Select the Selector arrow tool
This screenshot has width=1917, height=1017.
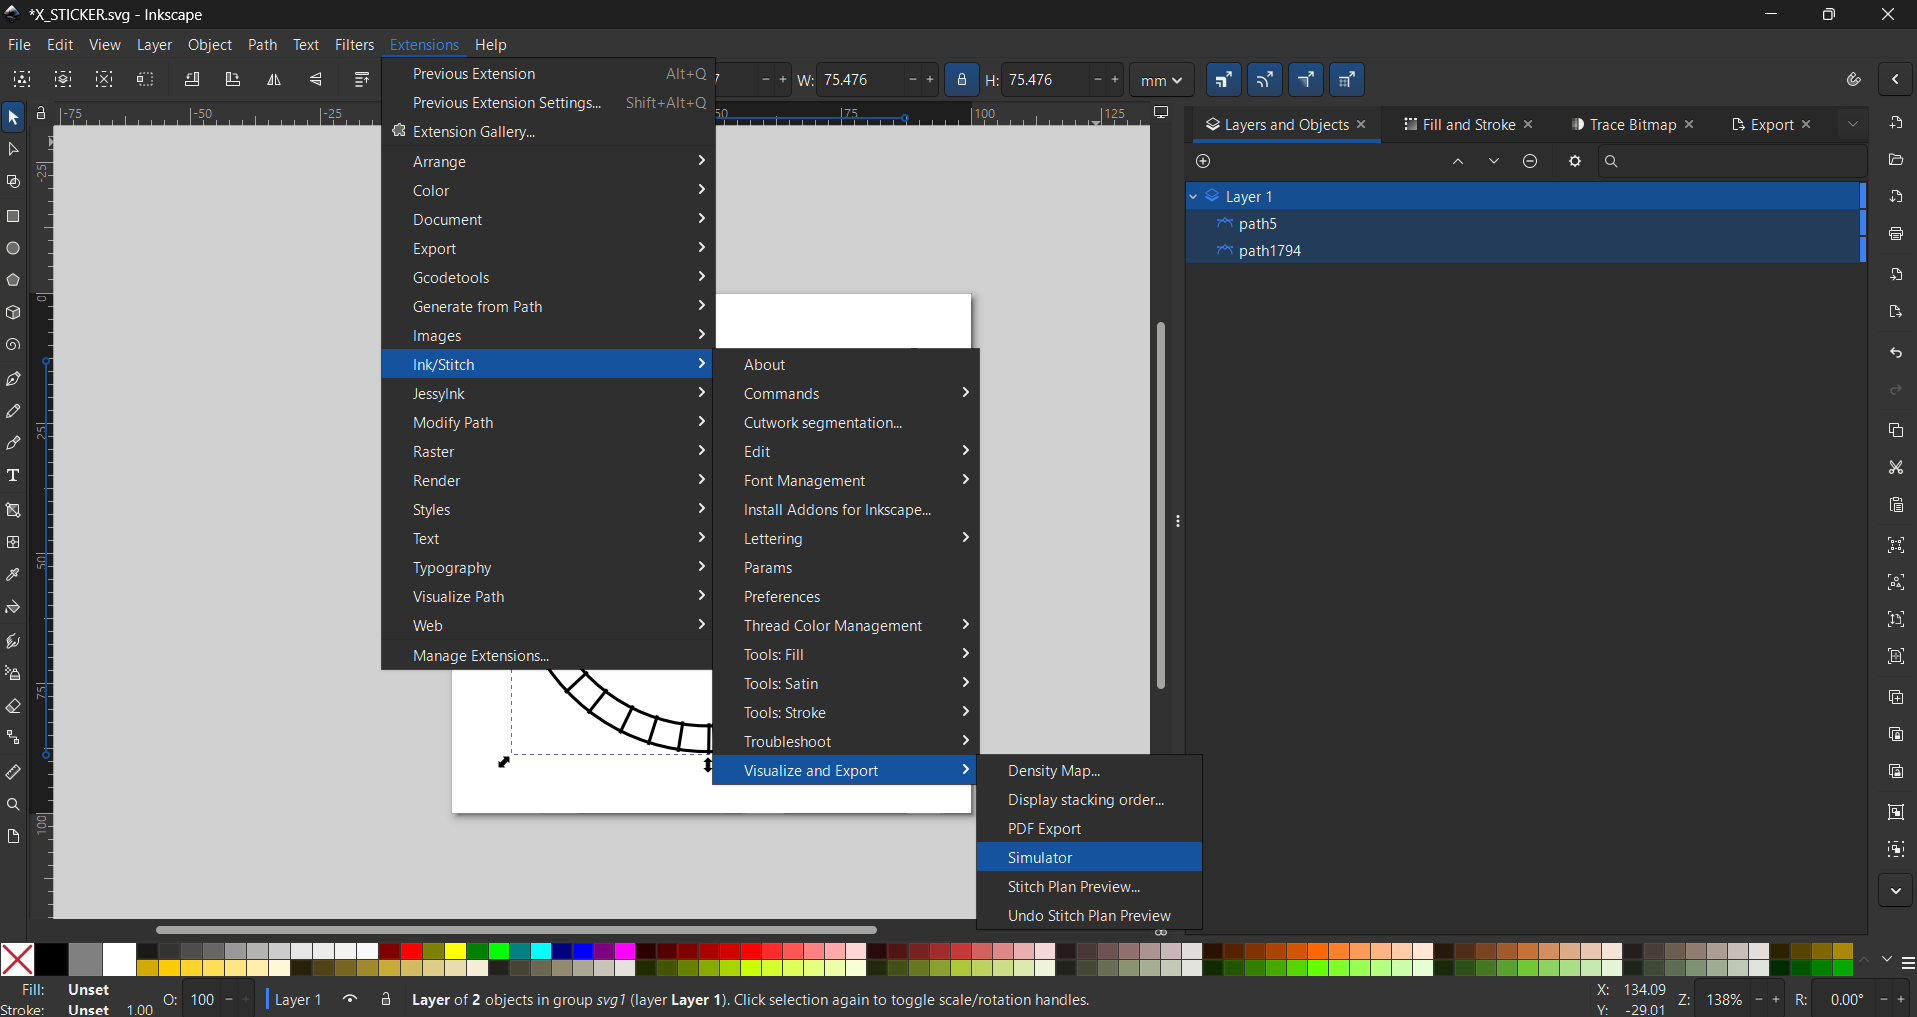[13, 118]
